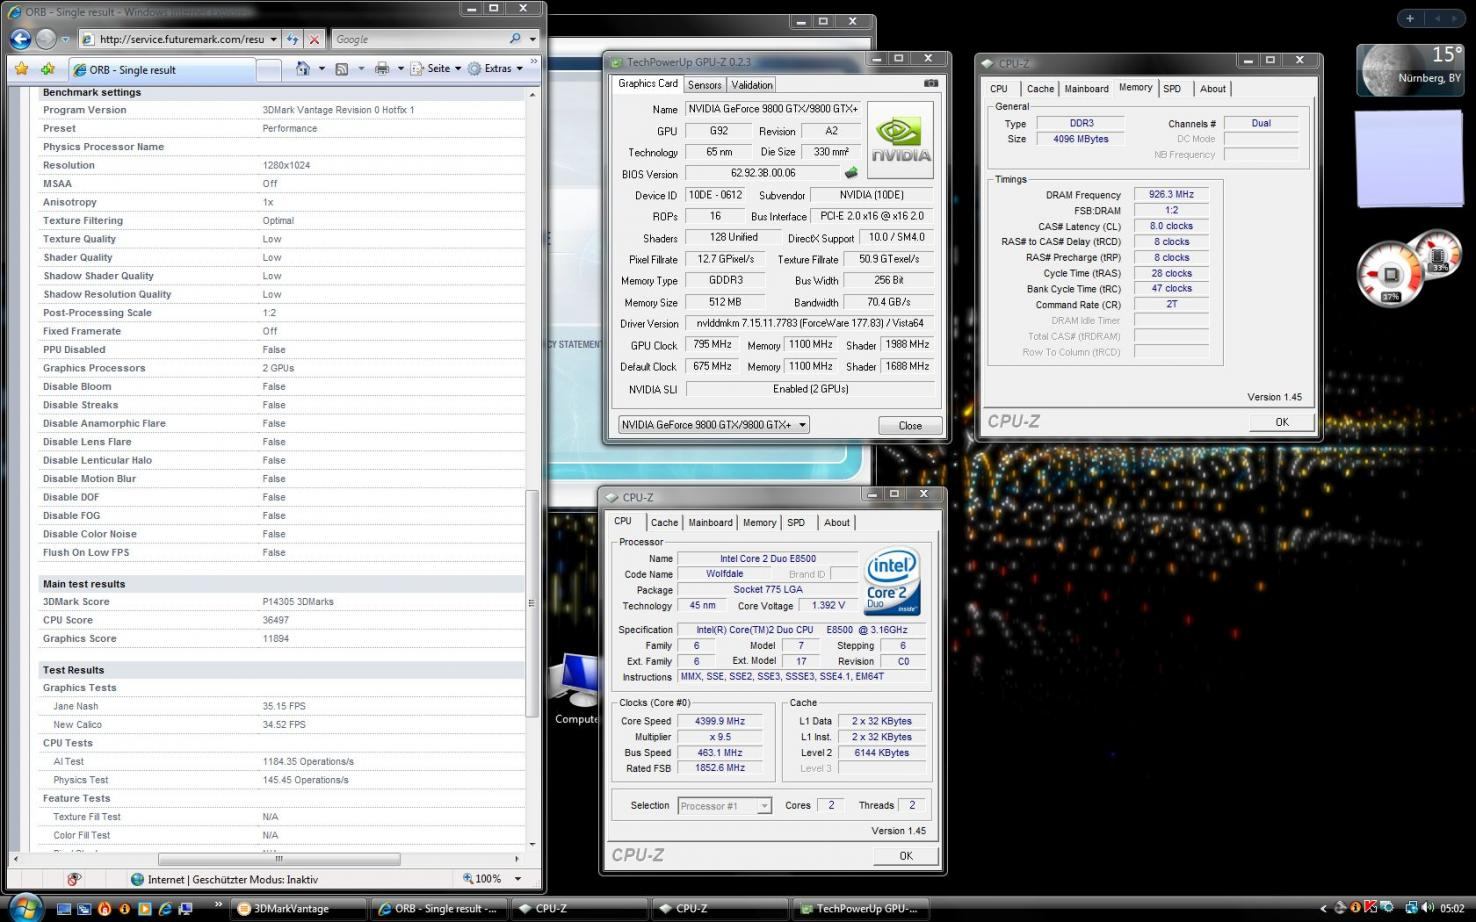This screenshot has width=1476, height=922.
Task: Click the IE horizontal scrollbar thumb
Action: 279,859
